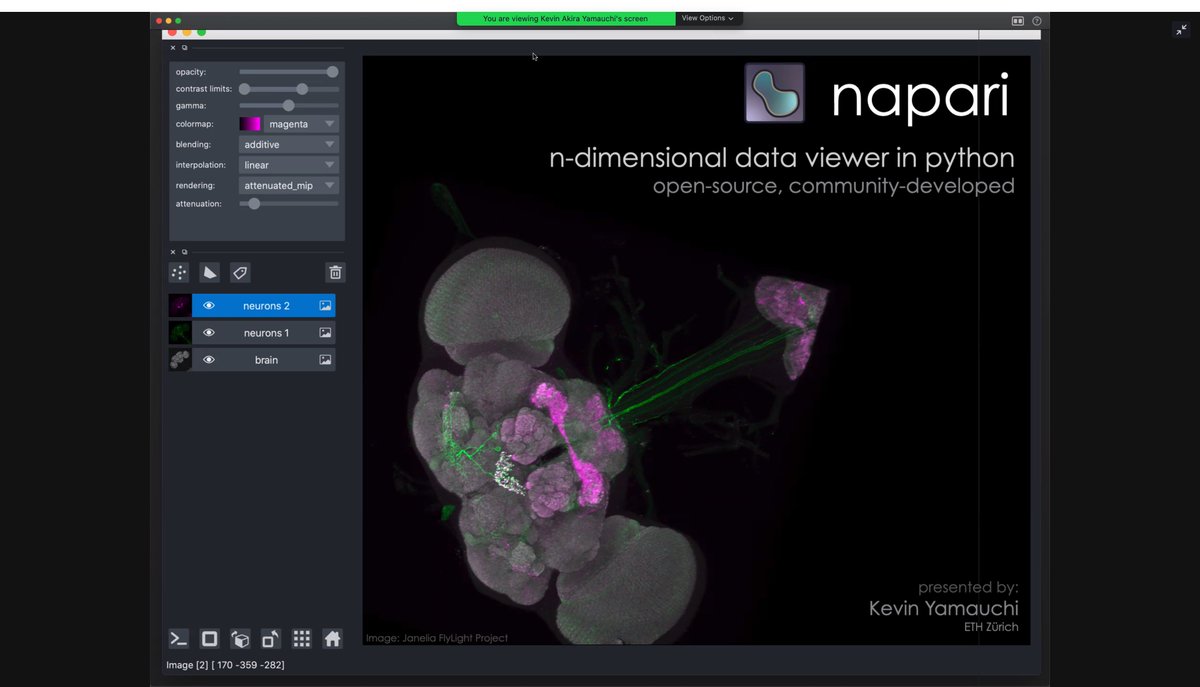This screenshot has height=687, width=1200.
Task: Click the 'Kevin Yamauchi' presenter name
Action: click(x=944, y=608)
